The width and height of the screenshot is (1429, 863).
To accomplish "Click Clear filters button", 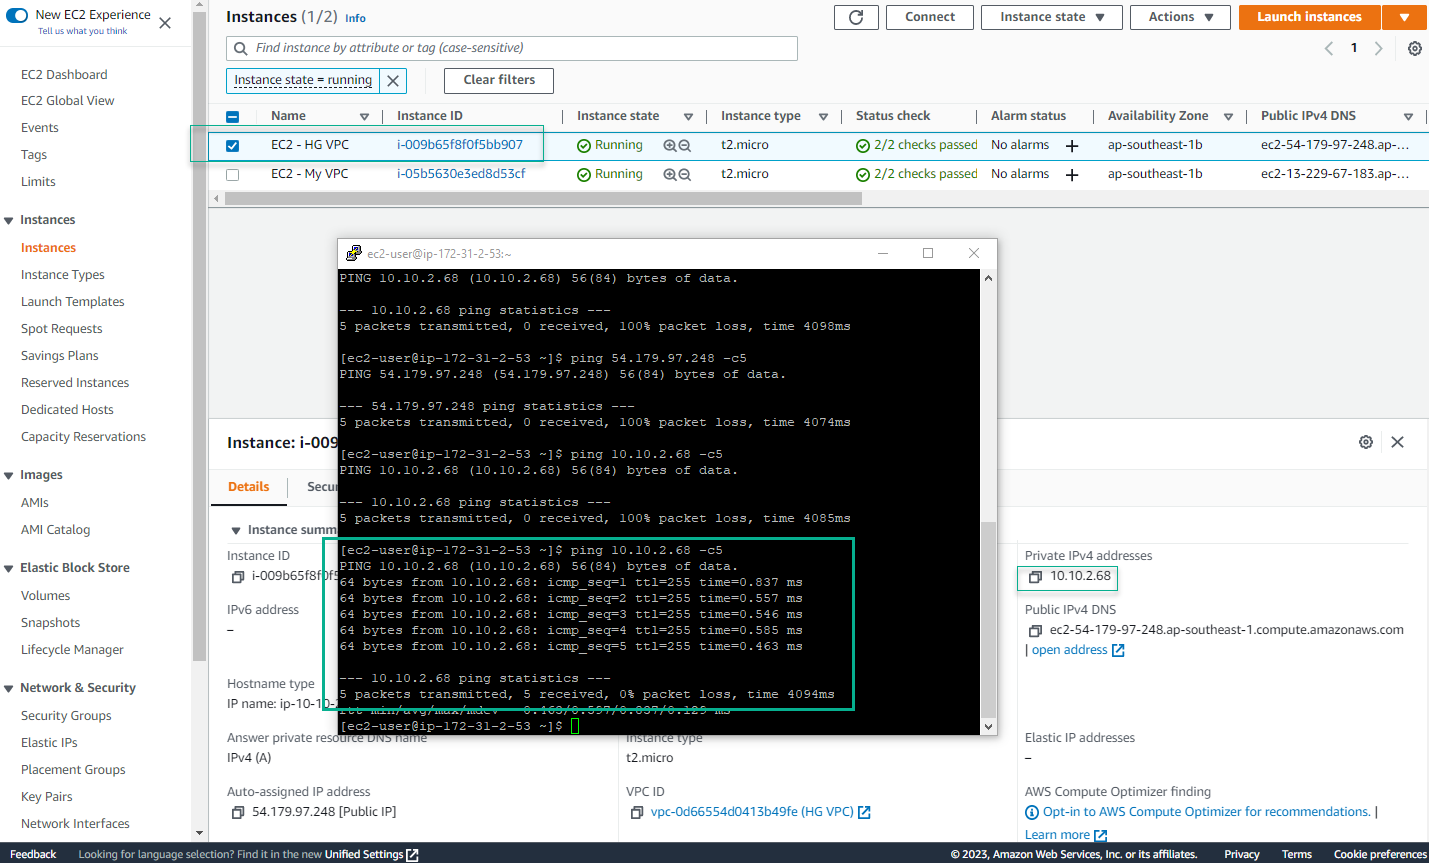I will click(499, 80).
